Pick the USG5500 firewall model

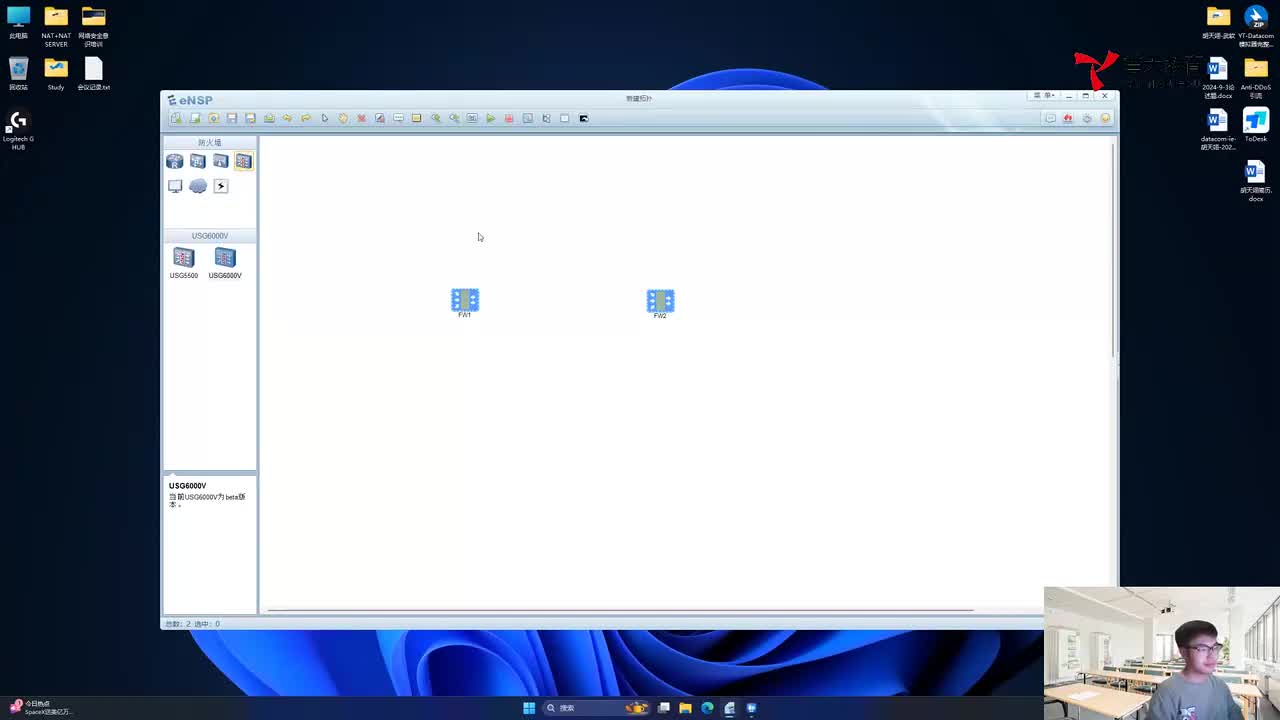click(x=184, y=263)
